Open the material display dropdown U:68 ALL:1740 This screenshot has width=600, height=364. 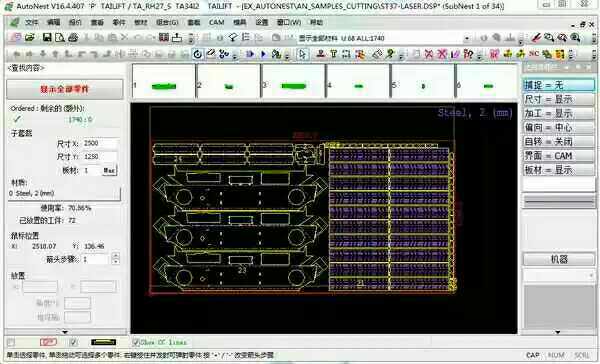pyautogui.click(x=466, y=38)
